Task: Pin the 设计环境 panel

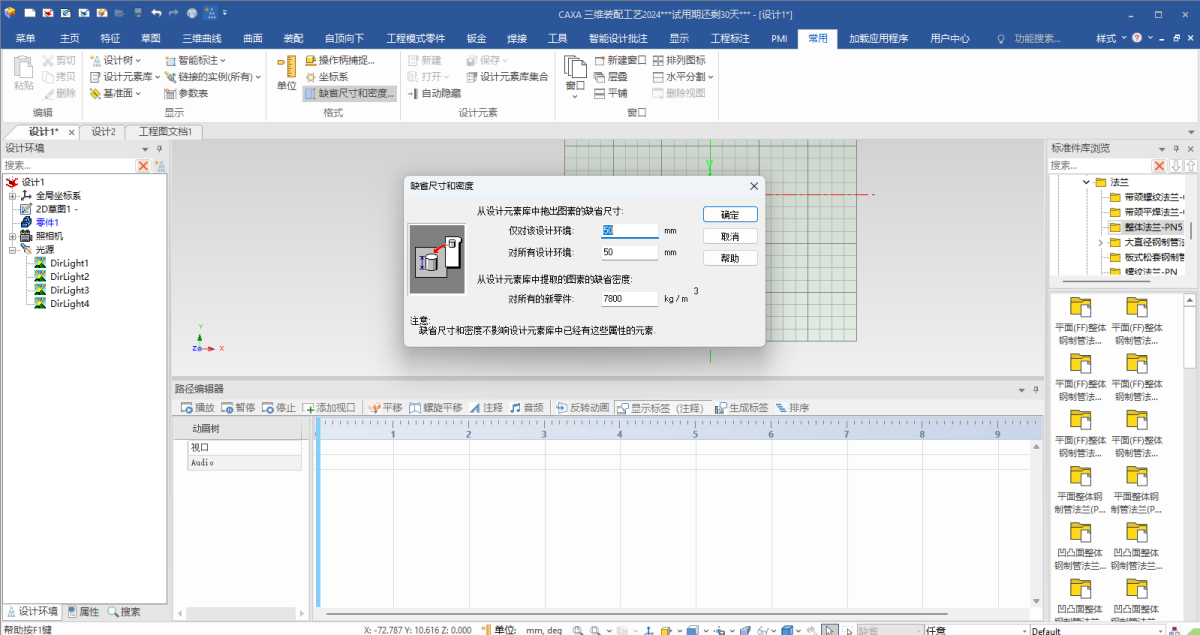Action: point(159,149)
